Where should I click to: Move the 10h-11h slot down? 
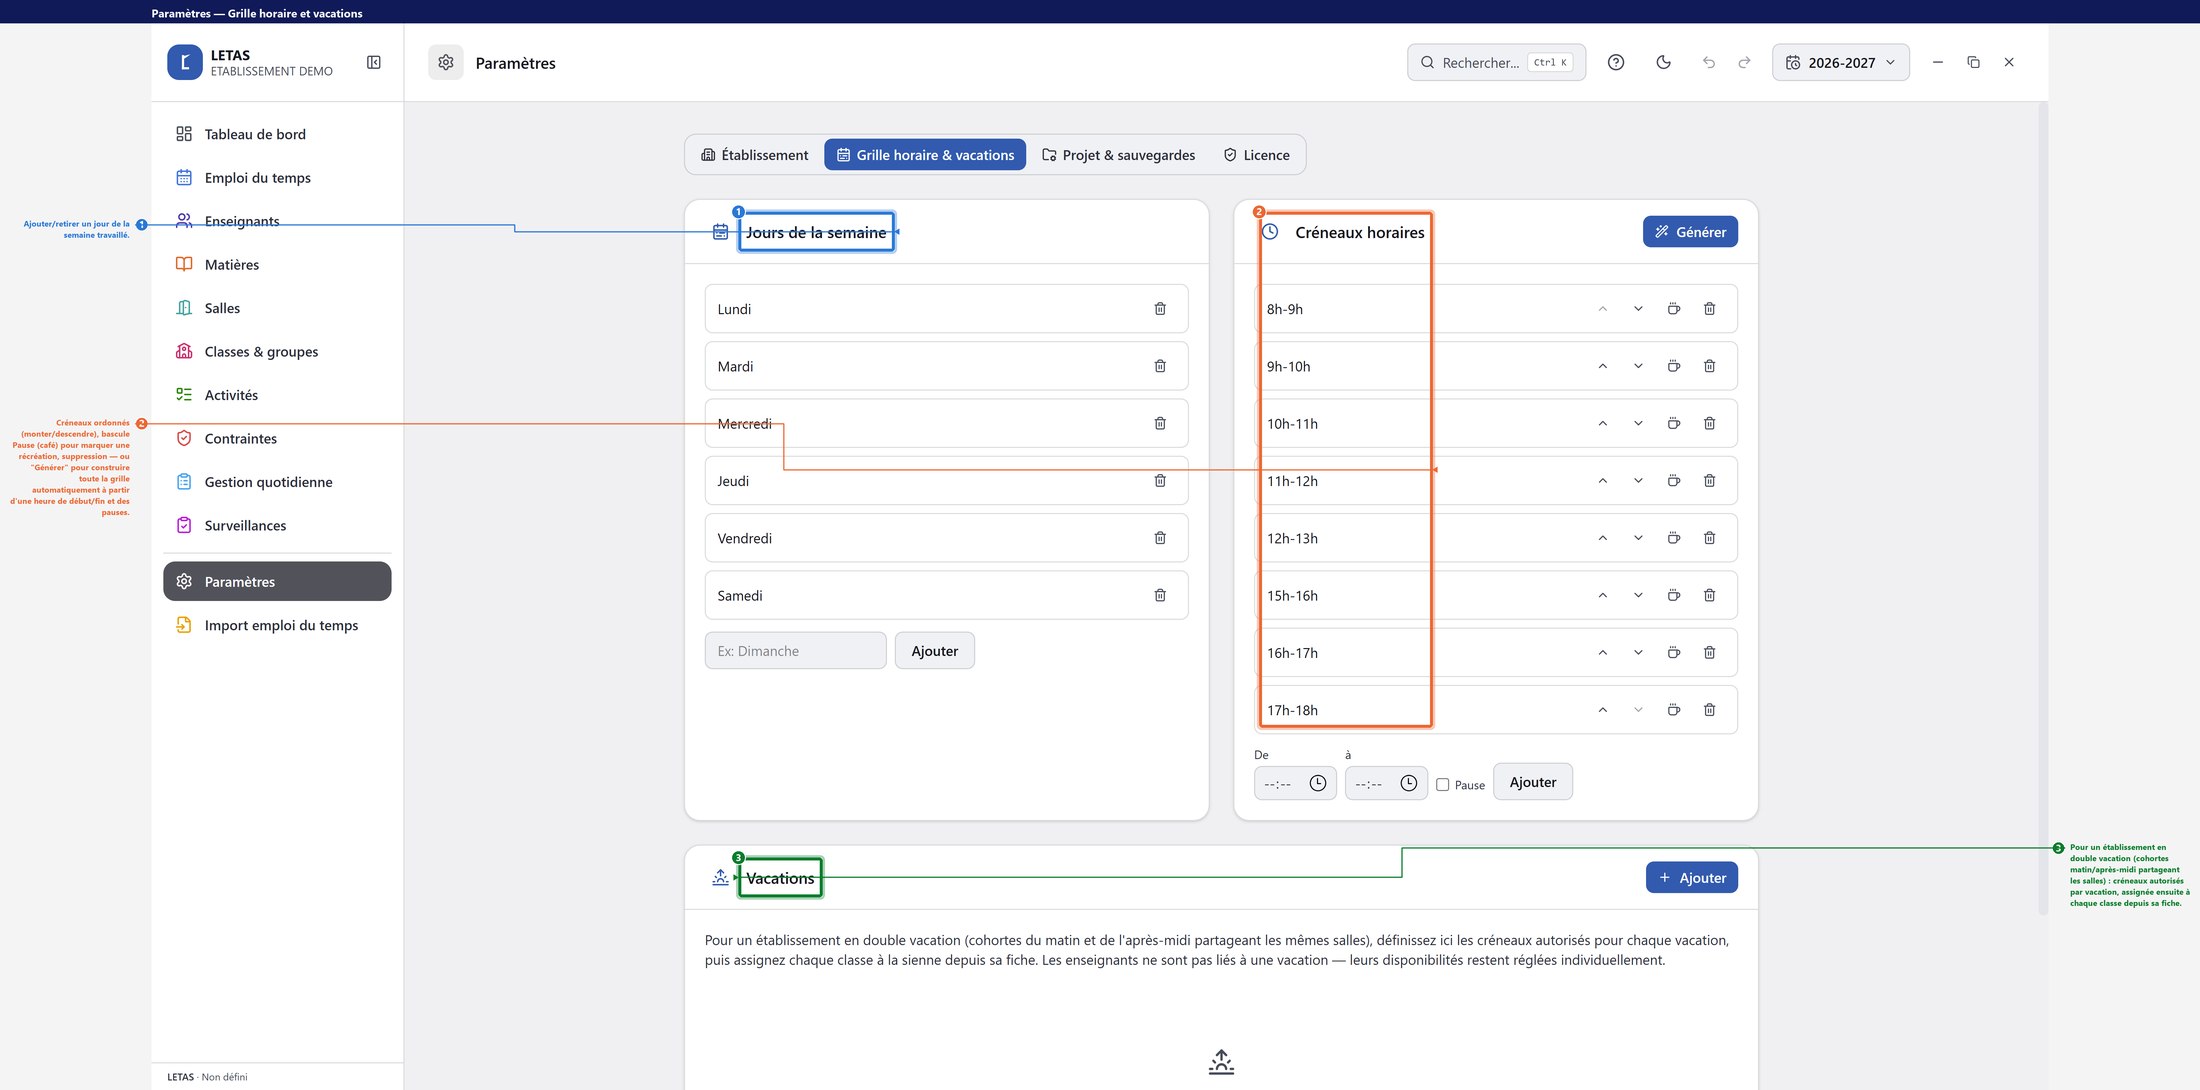(x=1638, y=424)
